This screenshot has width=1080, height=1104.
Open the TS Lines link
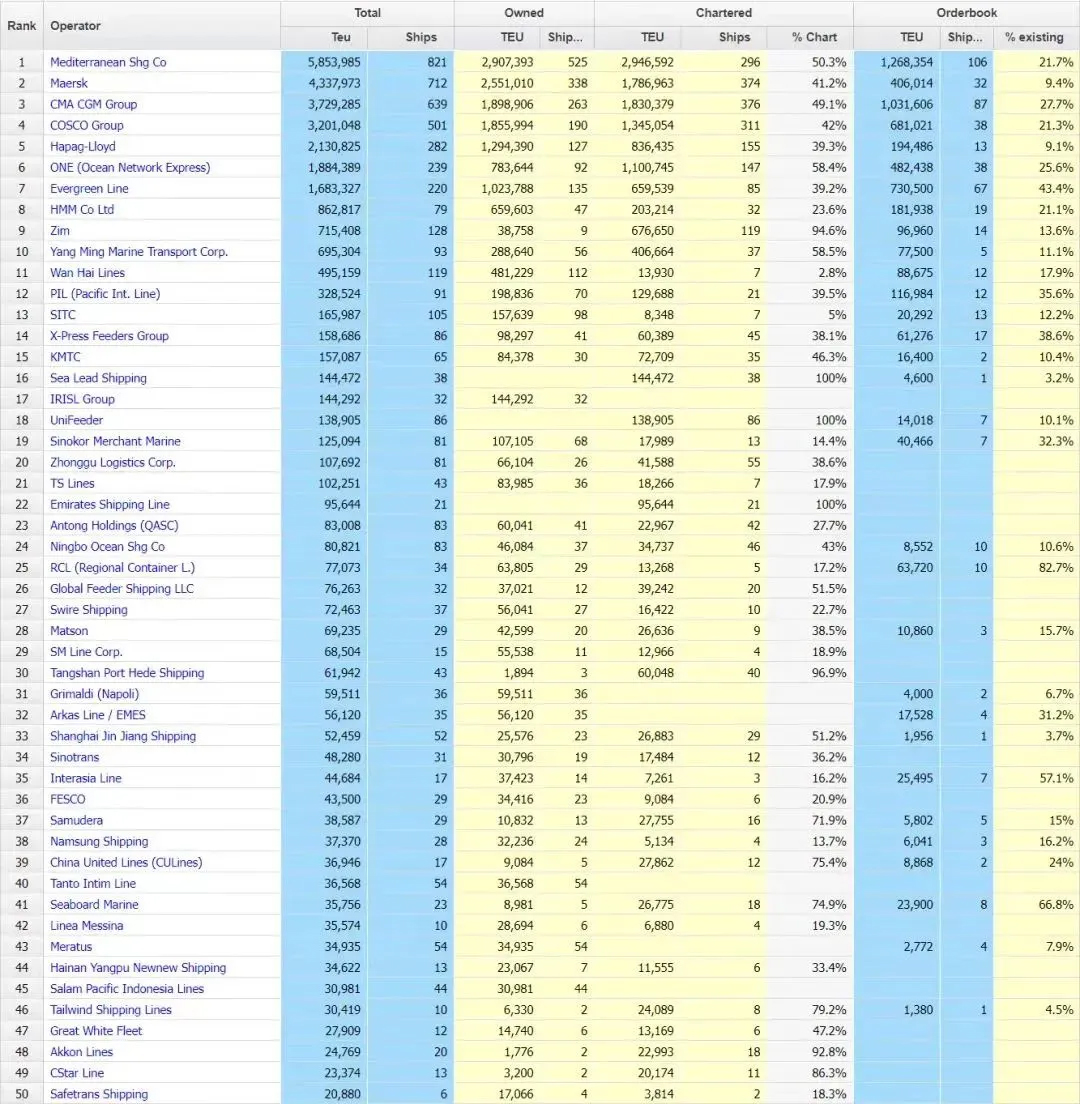pos(72,484)
